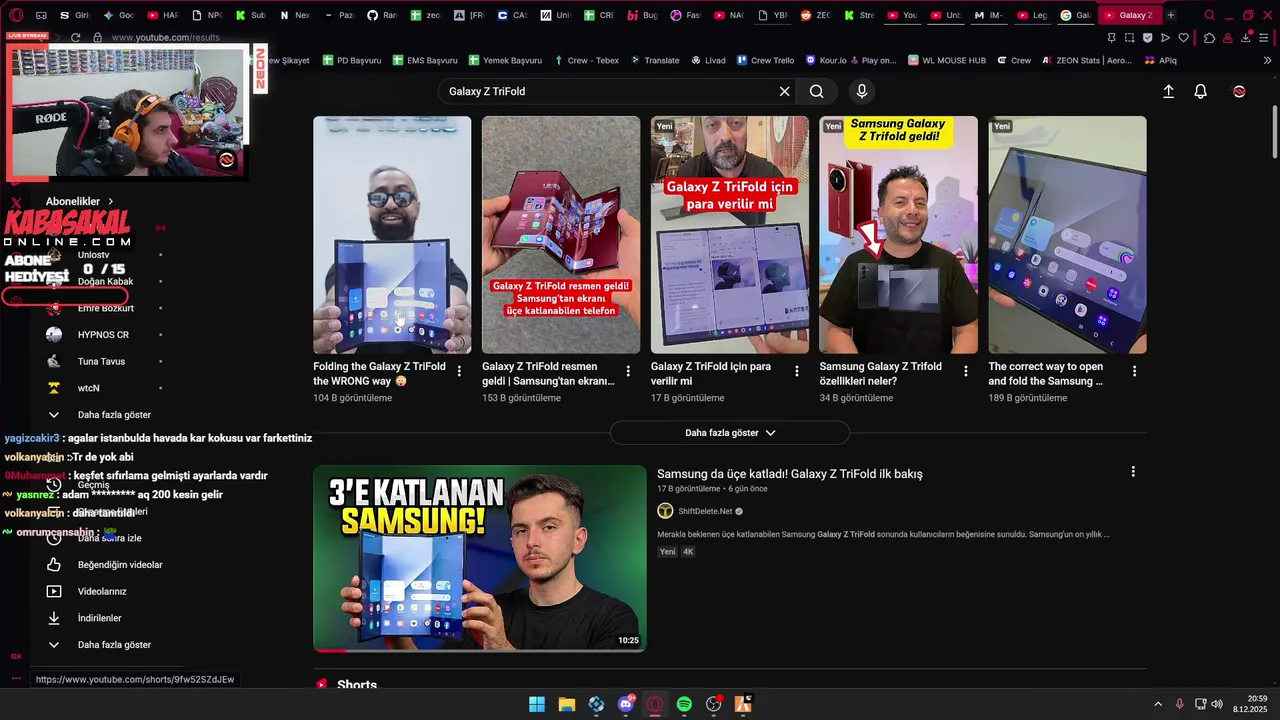
Task: Open the Crew Trello bookmark
Action: pyautogui.click(x=765, y=60)
